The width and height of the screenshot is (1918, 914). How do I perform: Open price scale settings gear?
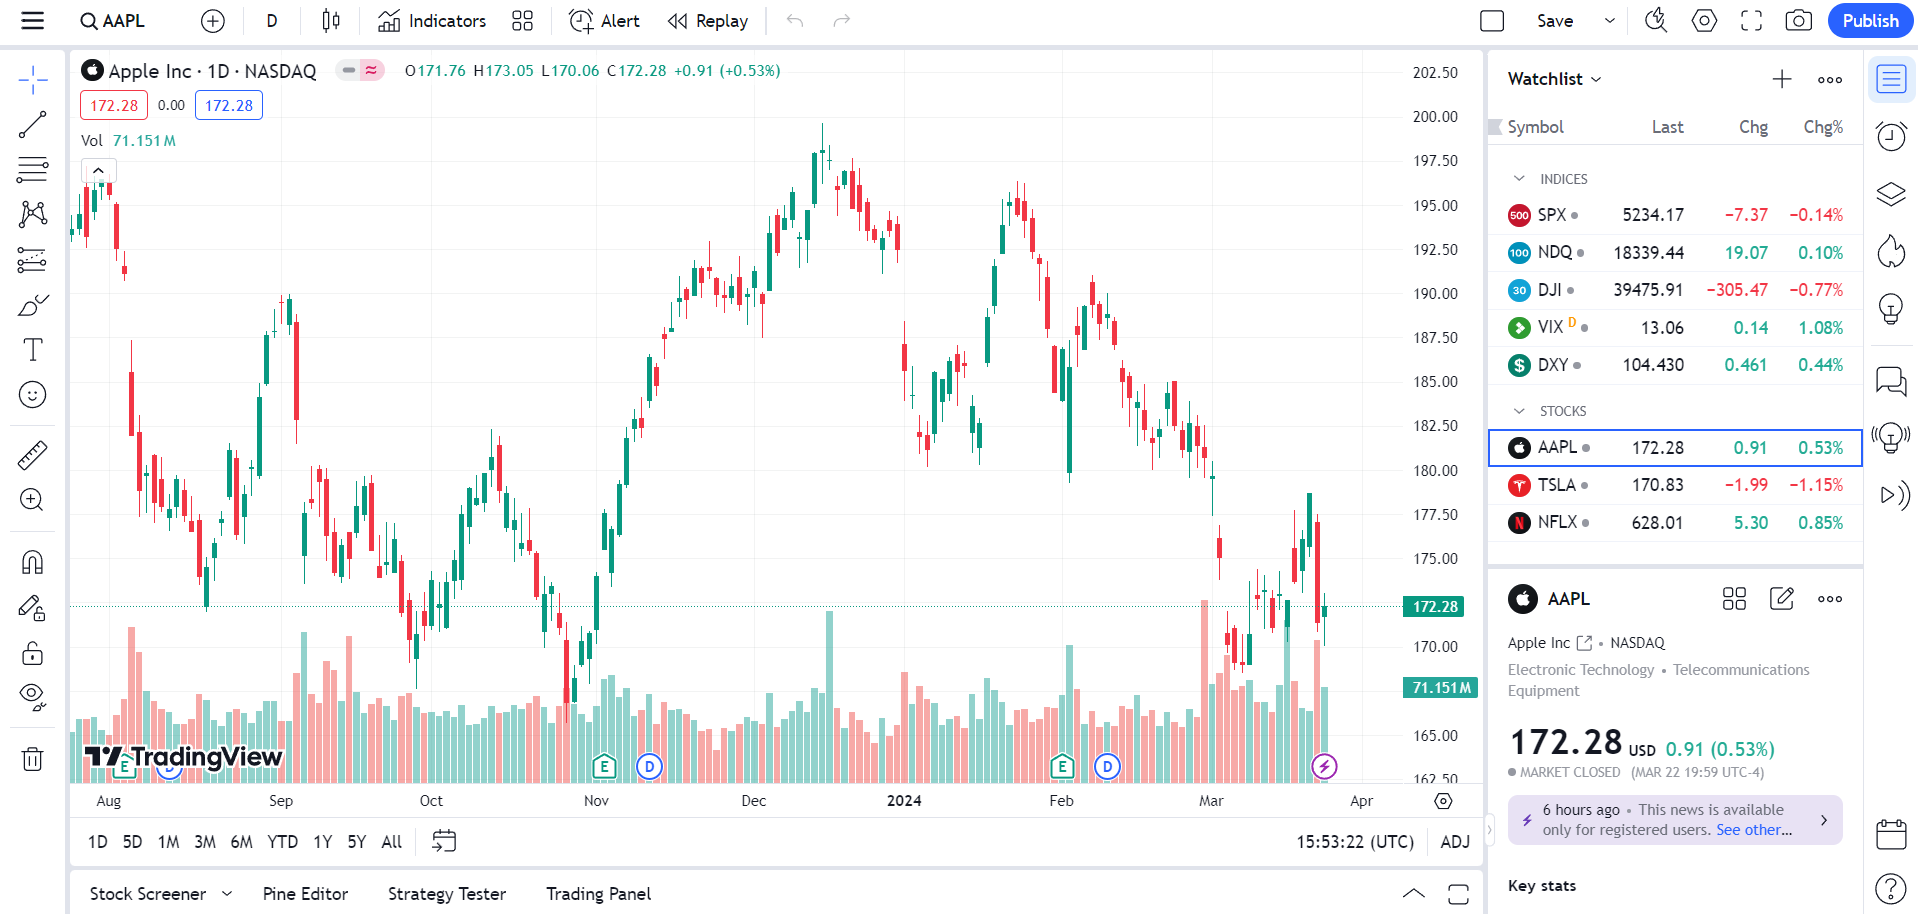[x=1443, y=801]
